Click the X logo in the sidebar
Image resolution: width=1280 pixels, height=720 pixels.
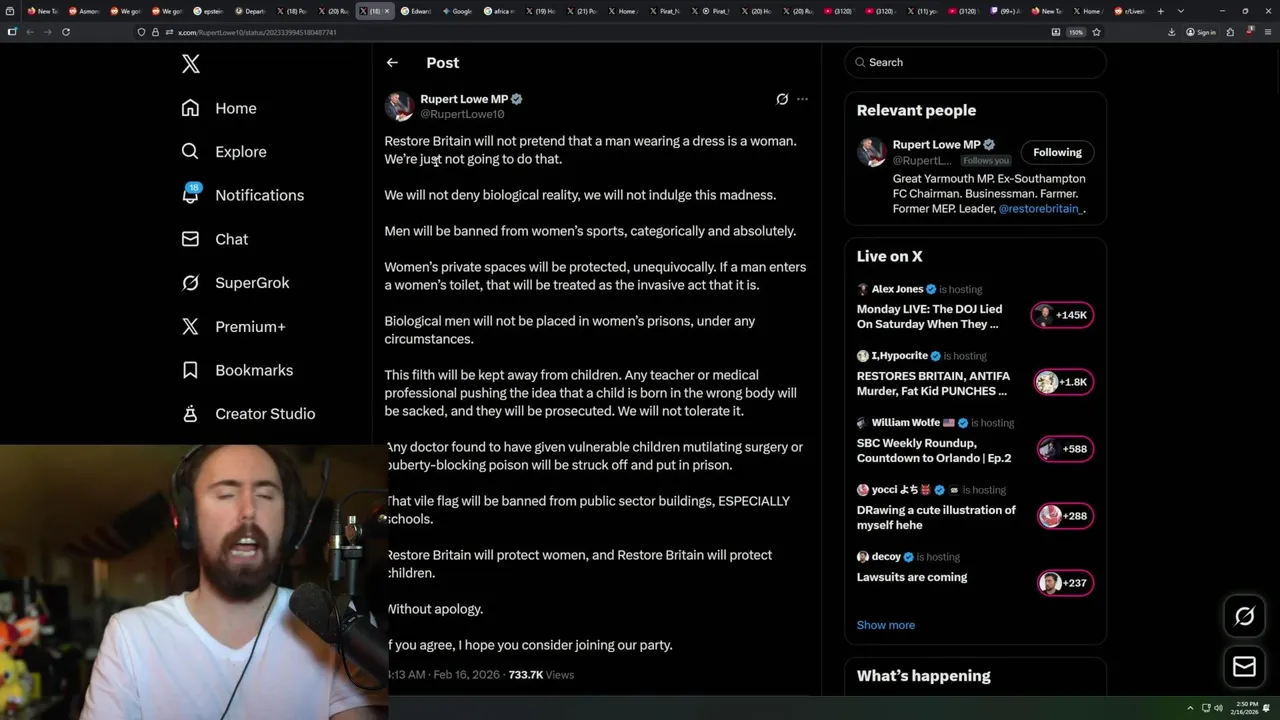tap(191, 64)
